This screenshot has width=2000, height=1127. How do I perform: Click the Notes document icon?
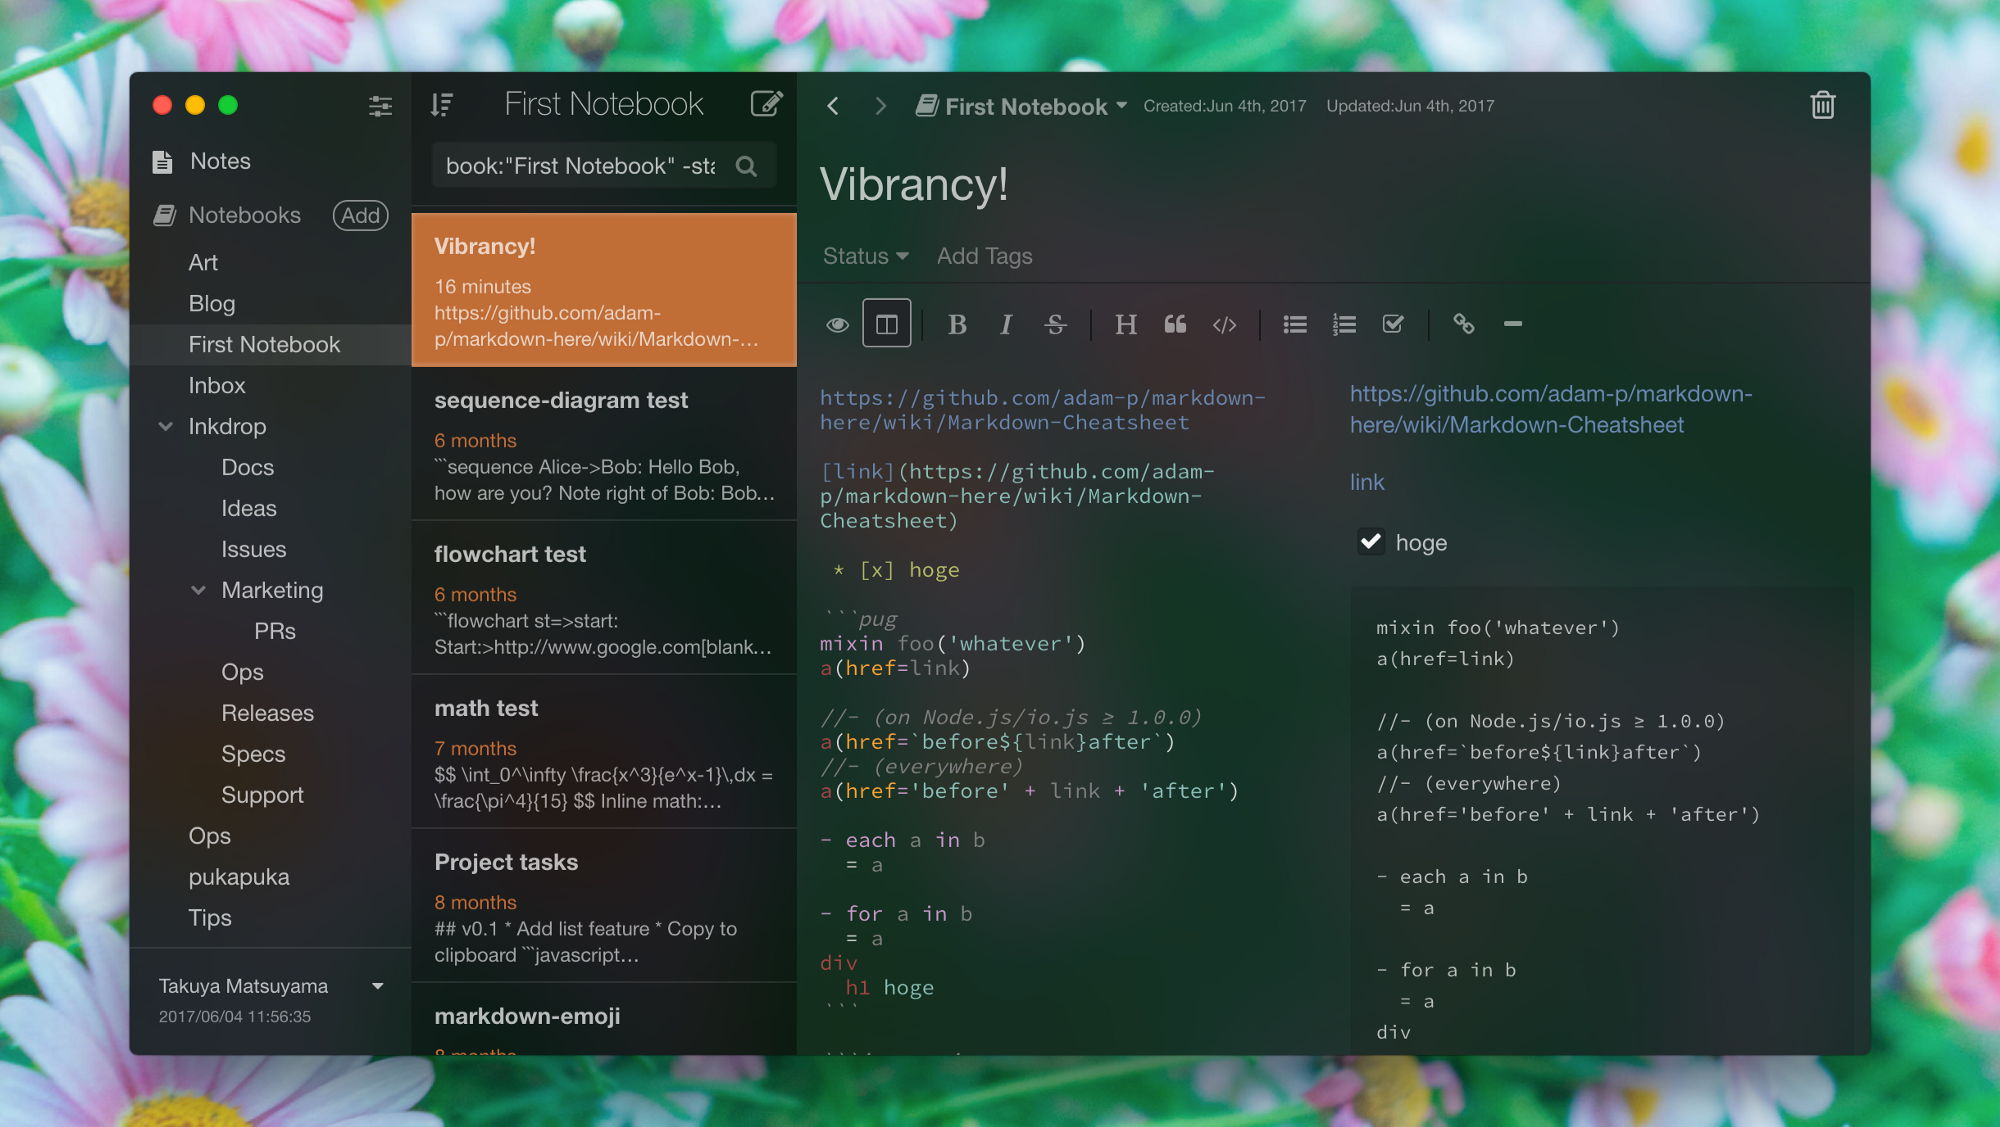point(162,161)
